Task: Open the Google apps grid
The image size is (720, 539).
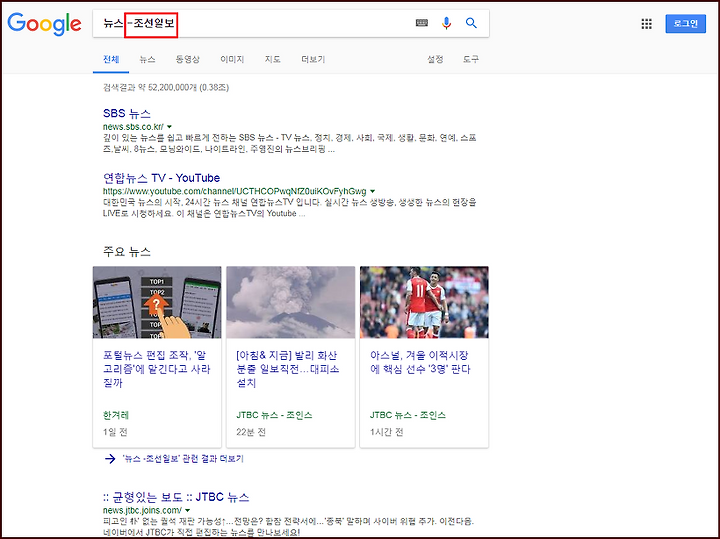Action: 647,24
